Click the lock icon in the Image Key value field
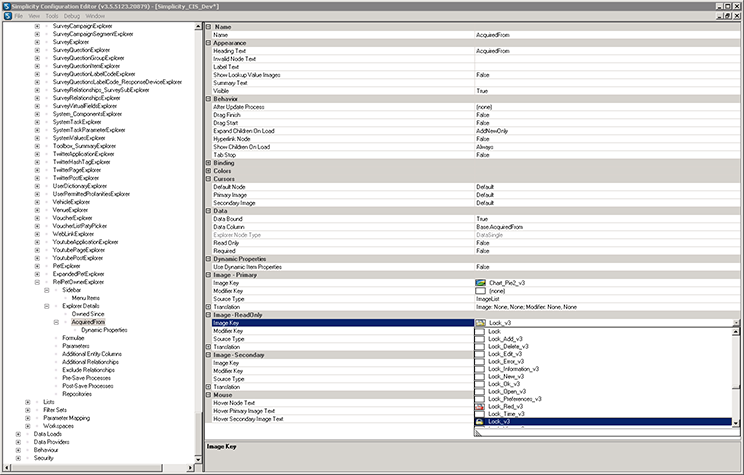 tap(481, 323)
